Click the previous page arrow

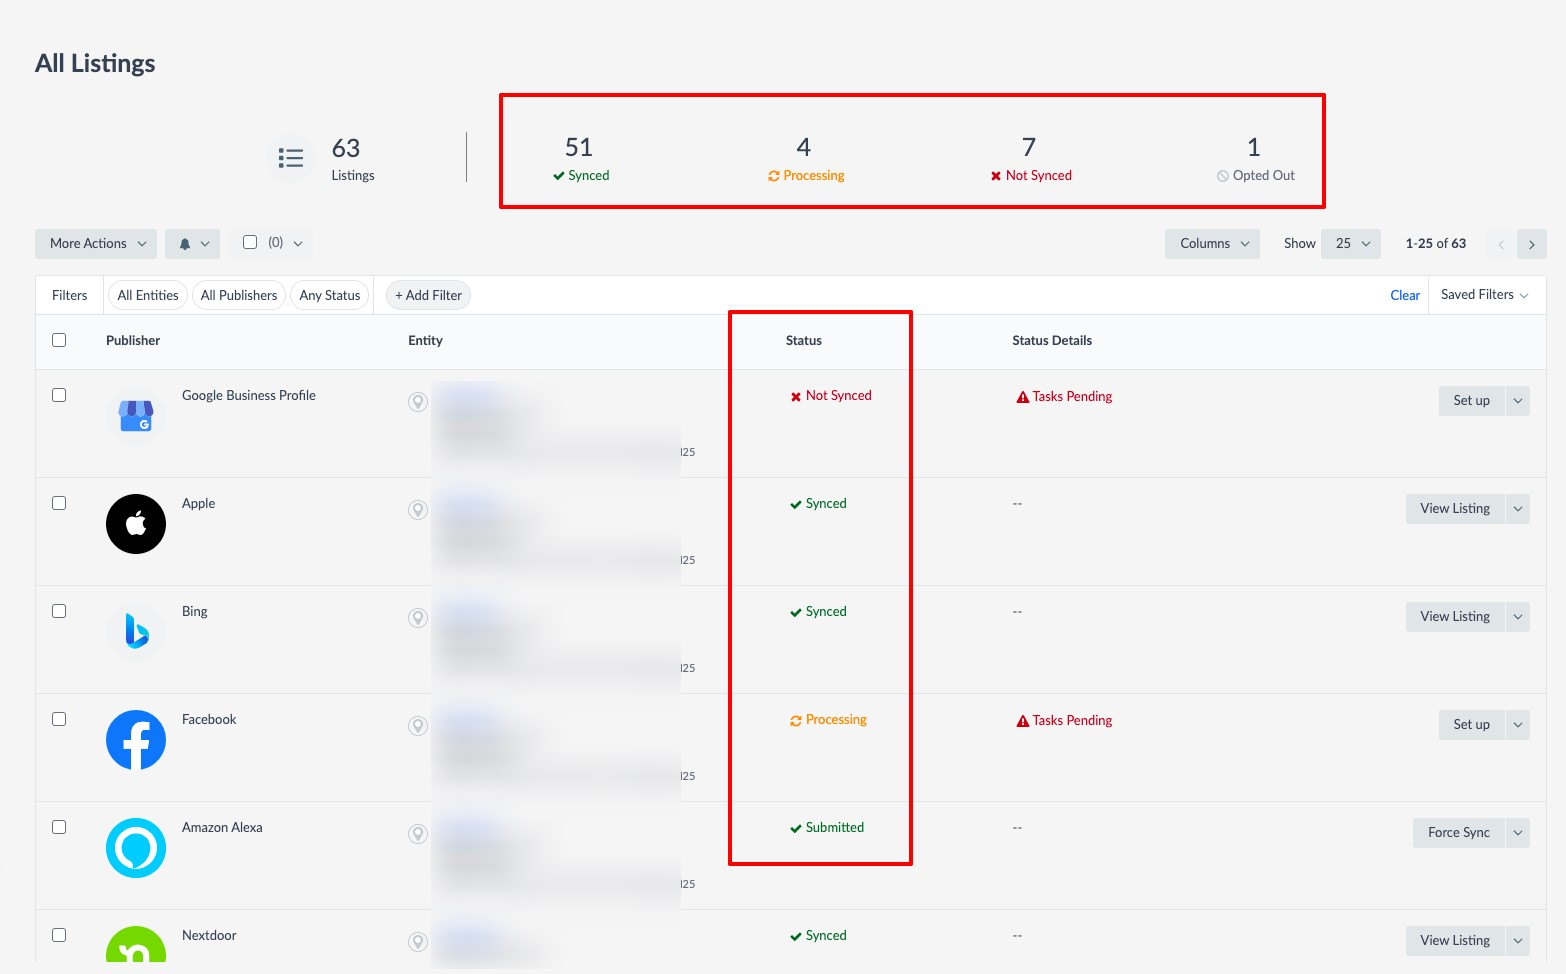(x=1501, y=244)
